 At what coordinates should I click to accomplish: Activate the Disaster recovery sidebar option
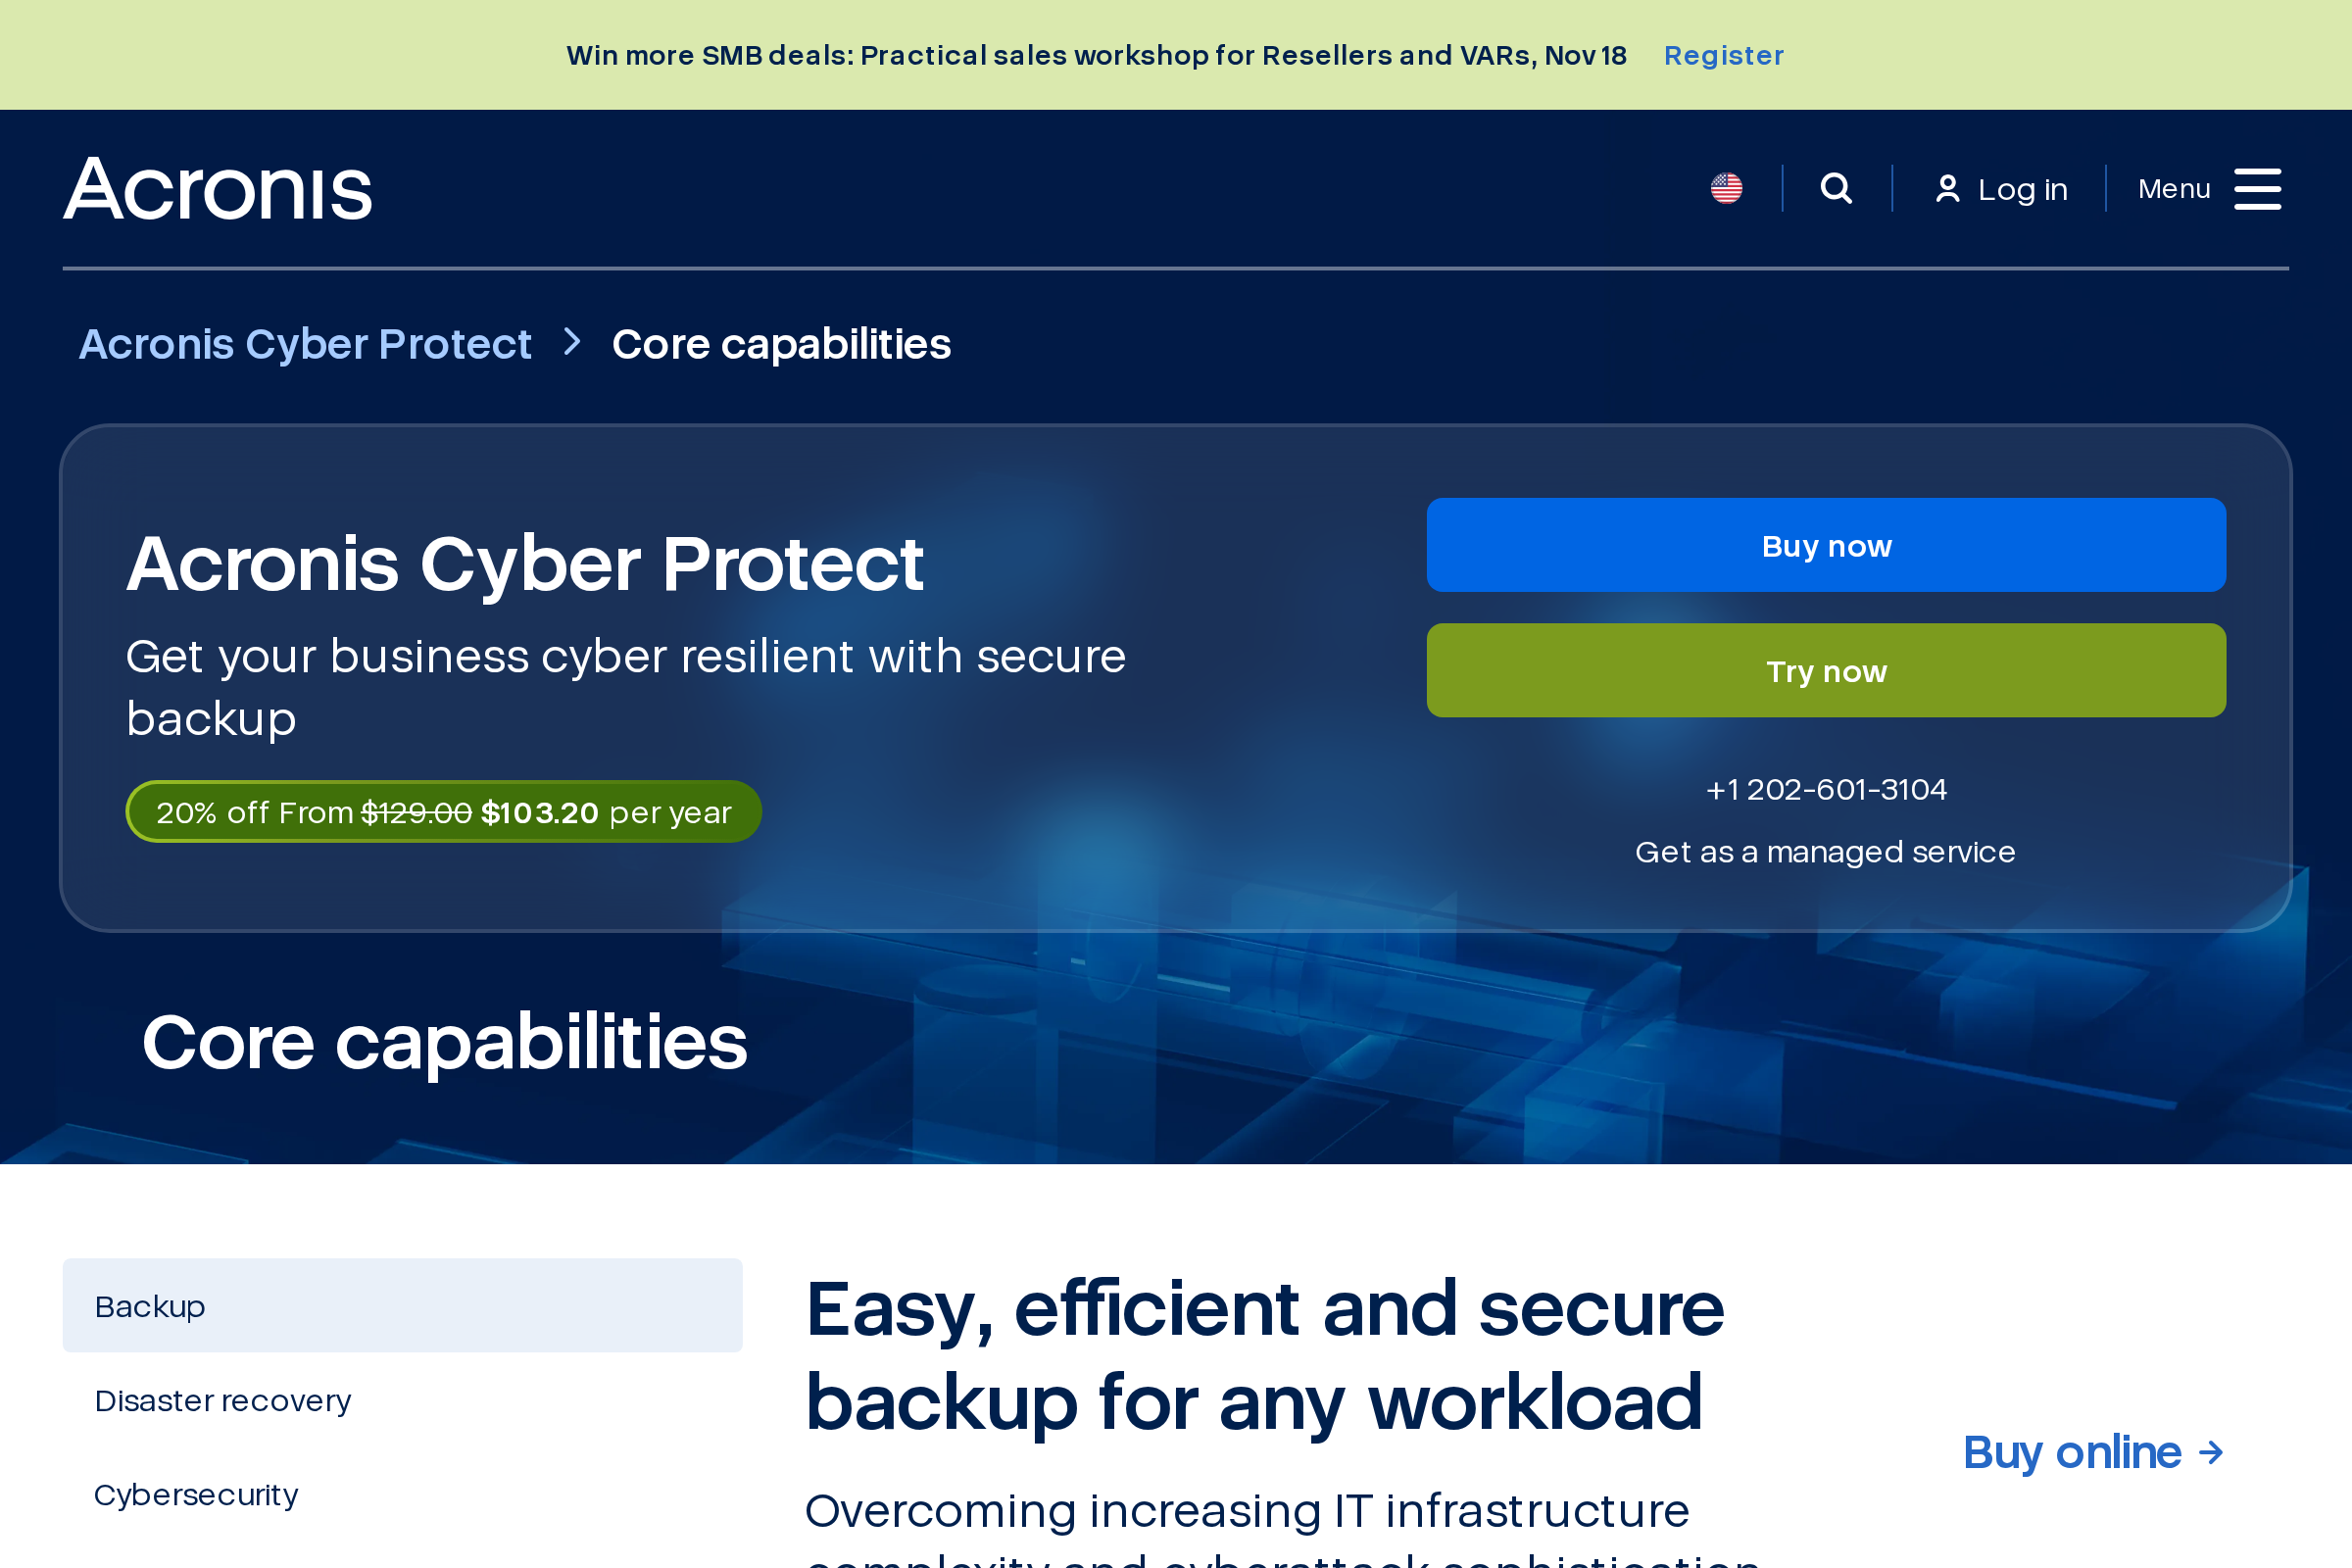tap(222, 1400)
